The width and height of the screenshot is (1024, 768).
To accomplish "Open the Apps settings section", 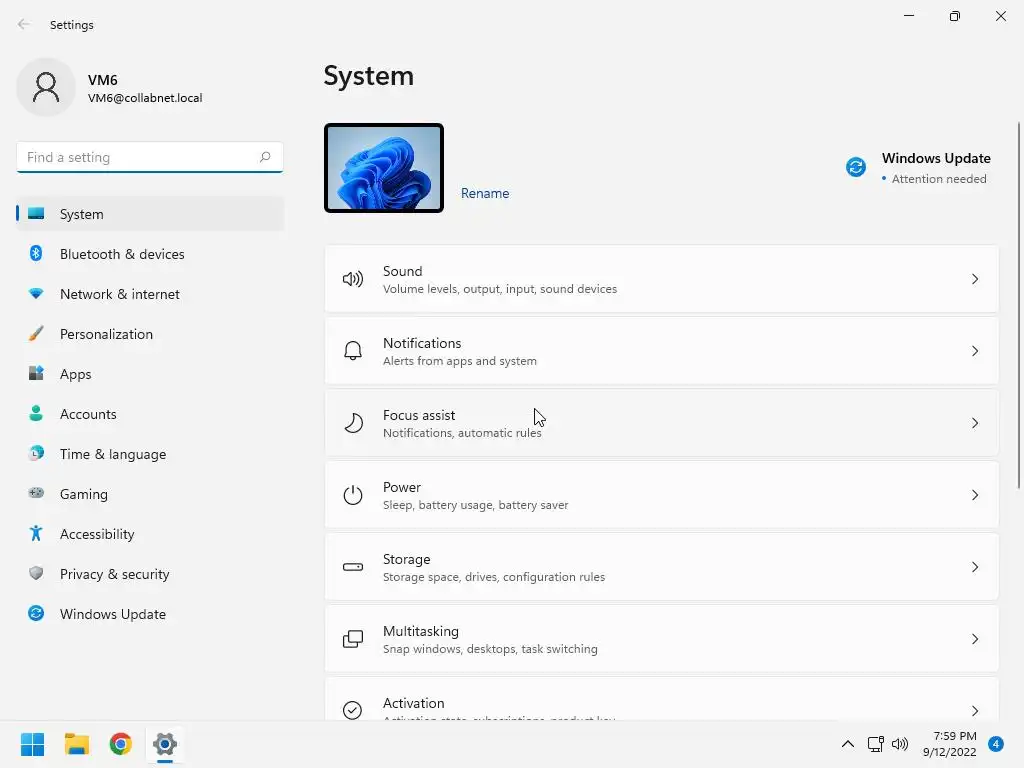I will (x=150, y=374).
